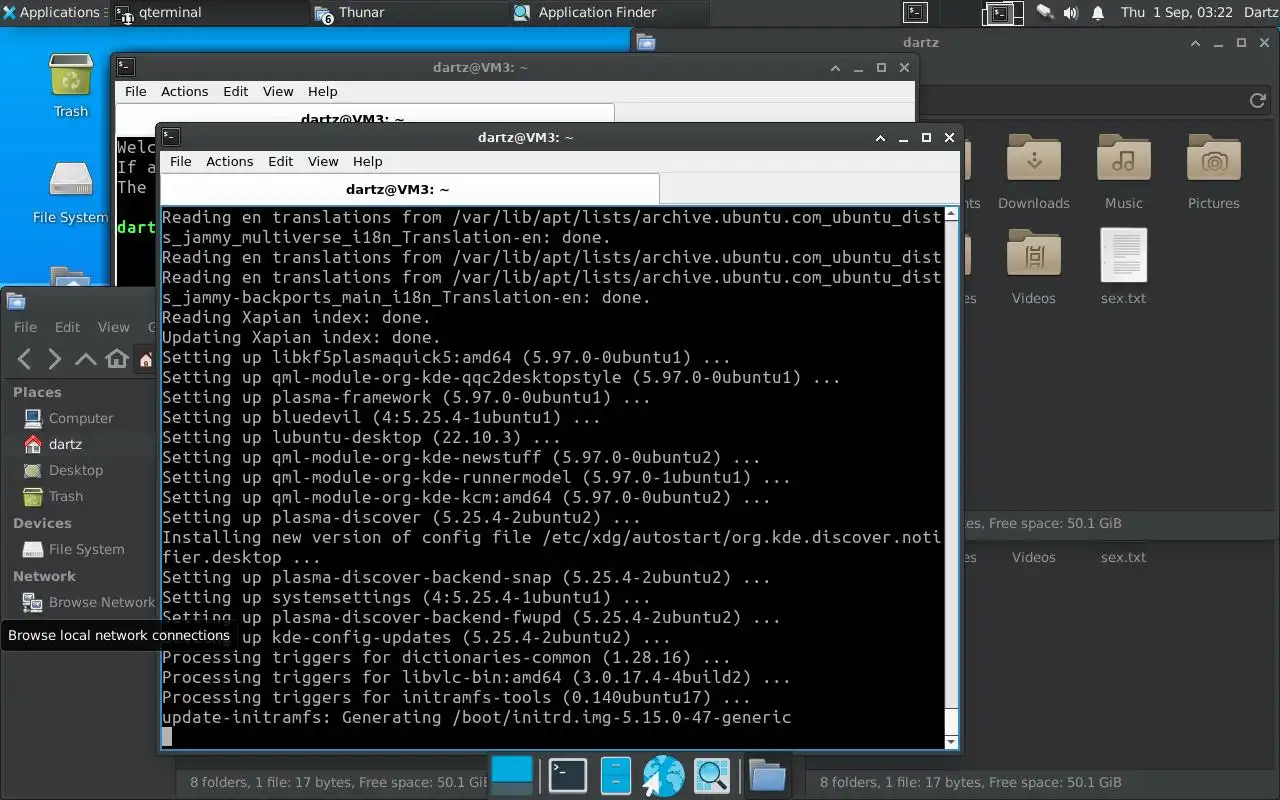Open File menu in the left Thunar window
Screen dimensions: 1280x800
tap(25, 327)
